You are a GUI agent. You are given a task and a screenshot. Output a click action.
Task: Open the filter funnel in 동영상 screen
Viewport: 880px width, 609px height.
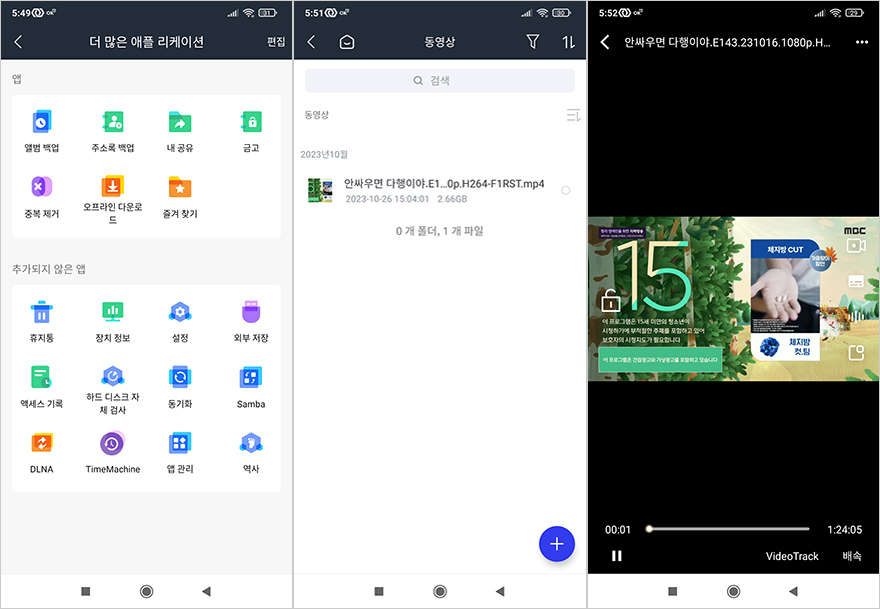tap(533, 42)
